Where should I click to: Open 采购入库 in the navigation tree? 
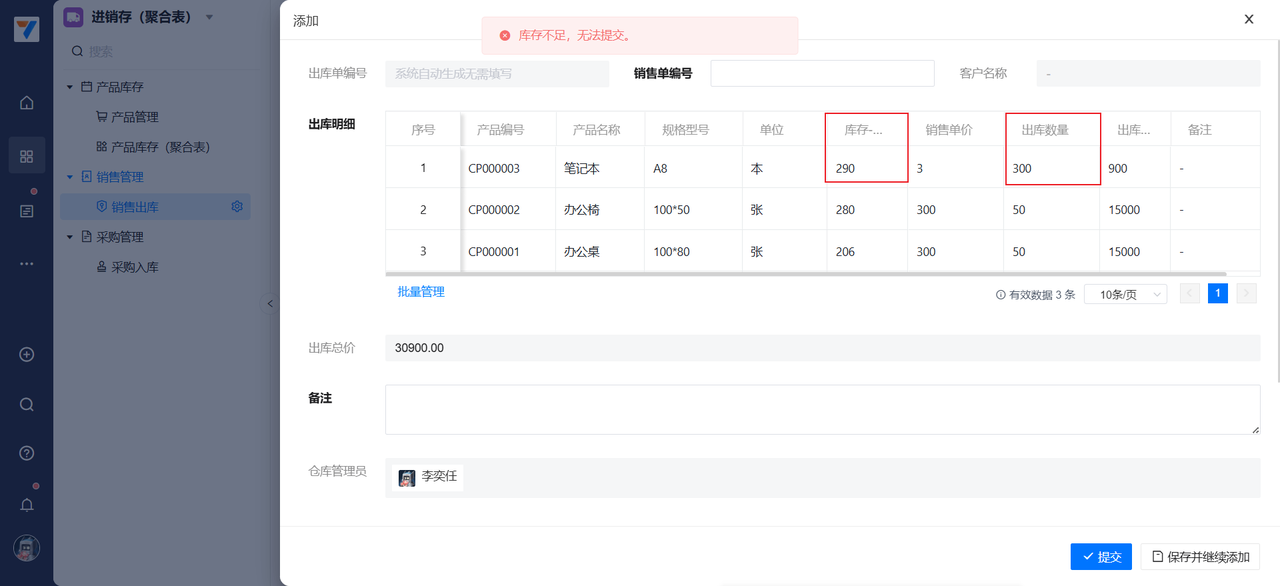tap(134, 267)
